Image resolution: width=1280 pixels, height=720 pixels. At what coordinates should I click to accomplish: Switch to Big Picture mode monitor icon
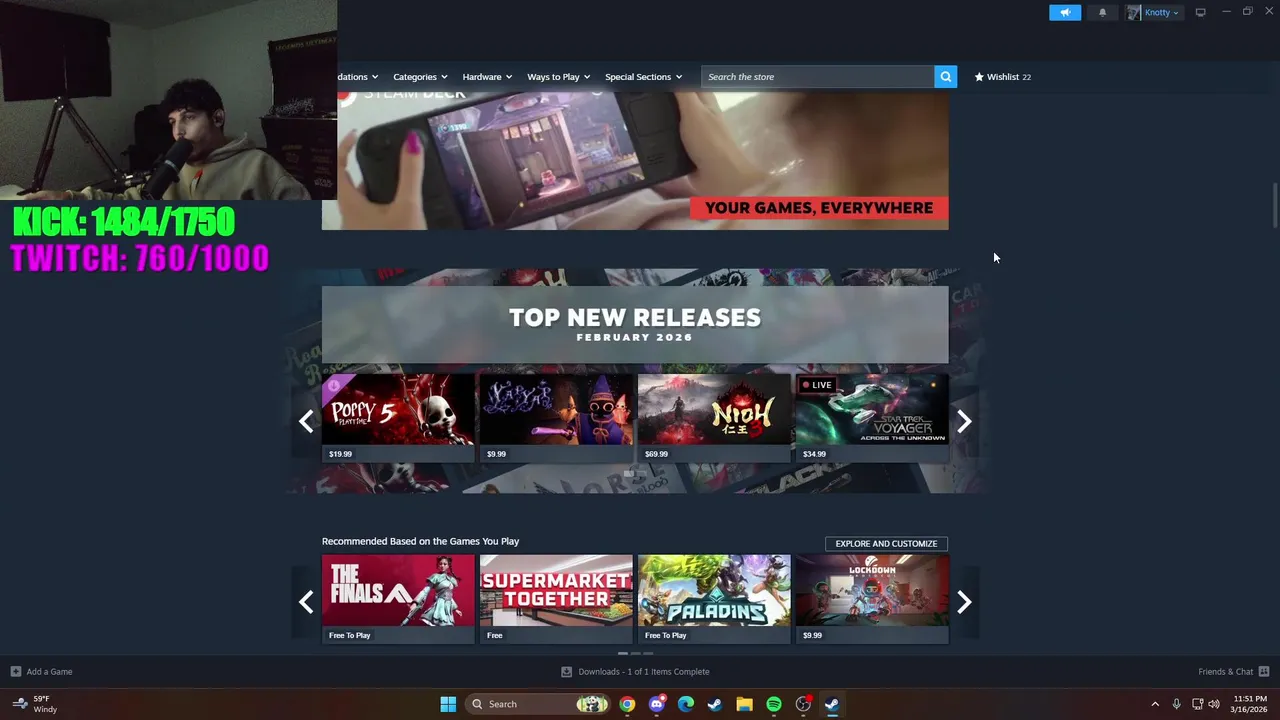tap(1200, 12)
